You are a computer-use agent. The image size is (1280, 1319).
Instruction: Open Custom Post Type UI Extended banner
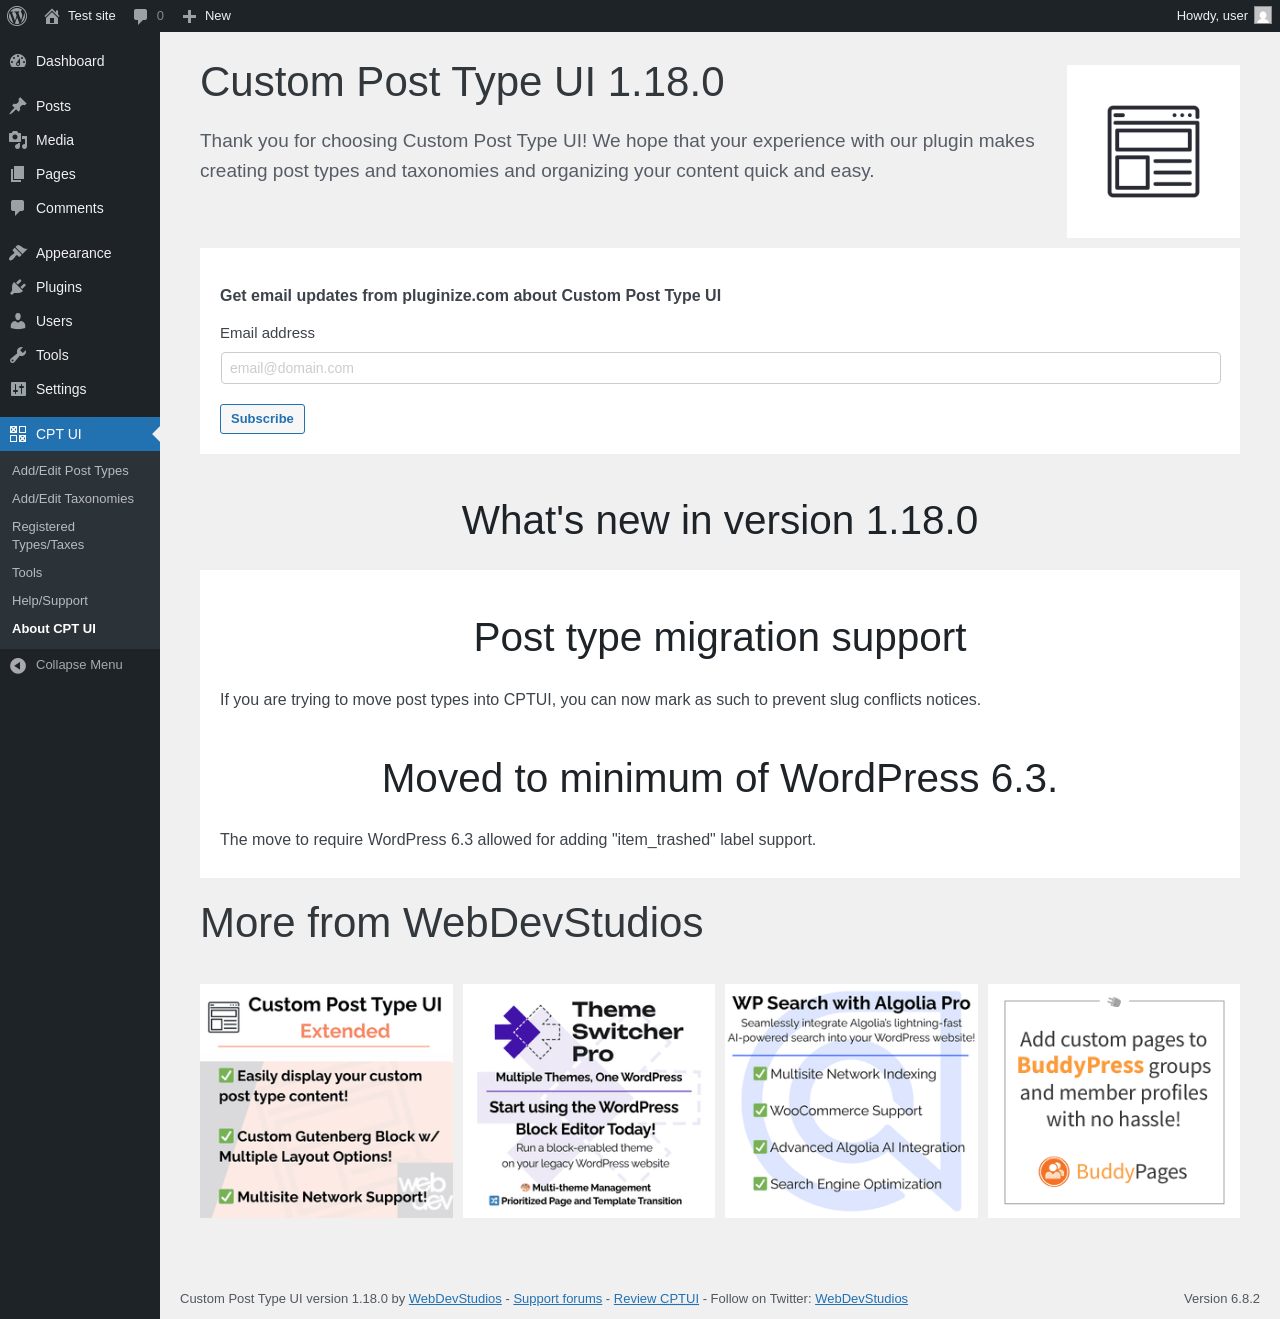(x=326, y=1101)
